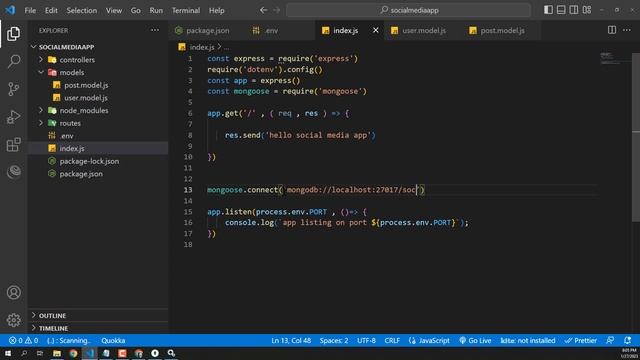Toggle the secondary side bar layout icon
The height and width of the screenshot is (360, 640).
[x=574, y=10]
